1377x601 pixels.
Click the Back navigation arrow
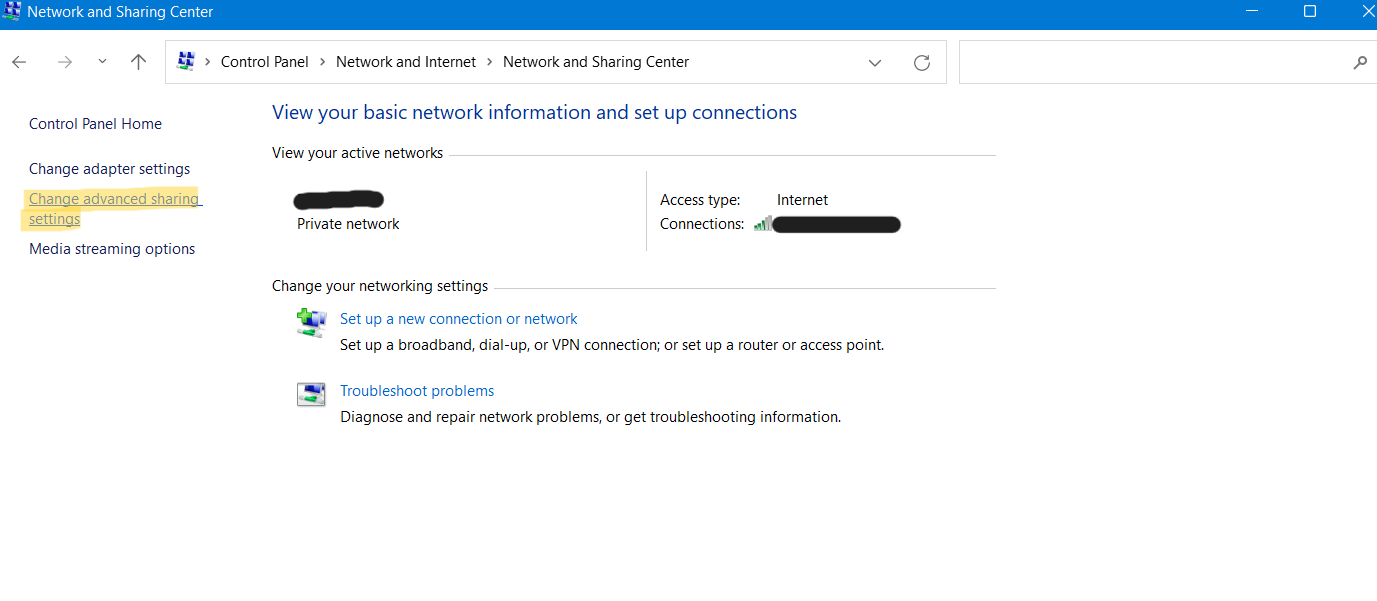pos(19,62)
